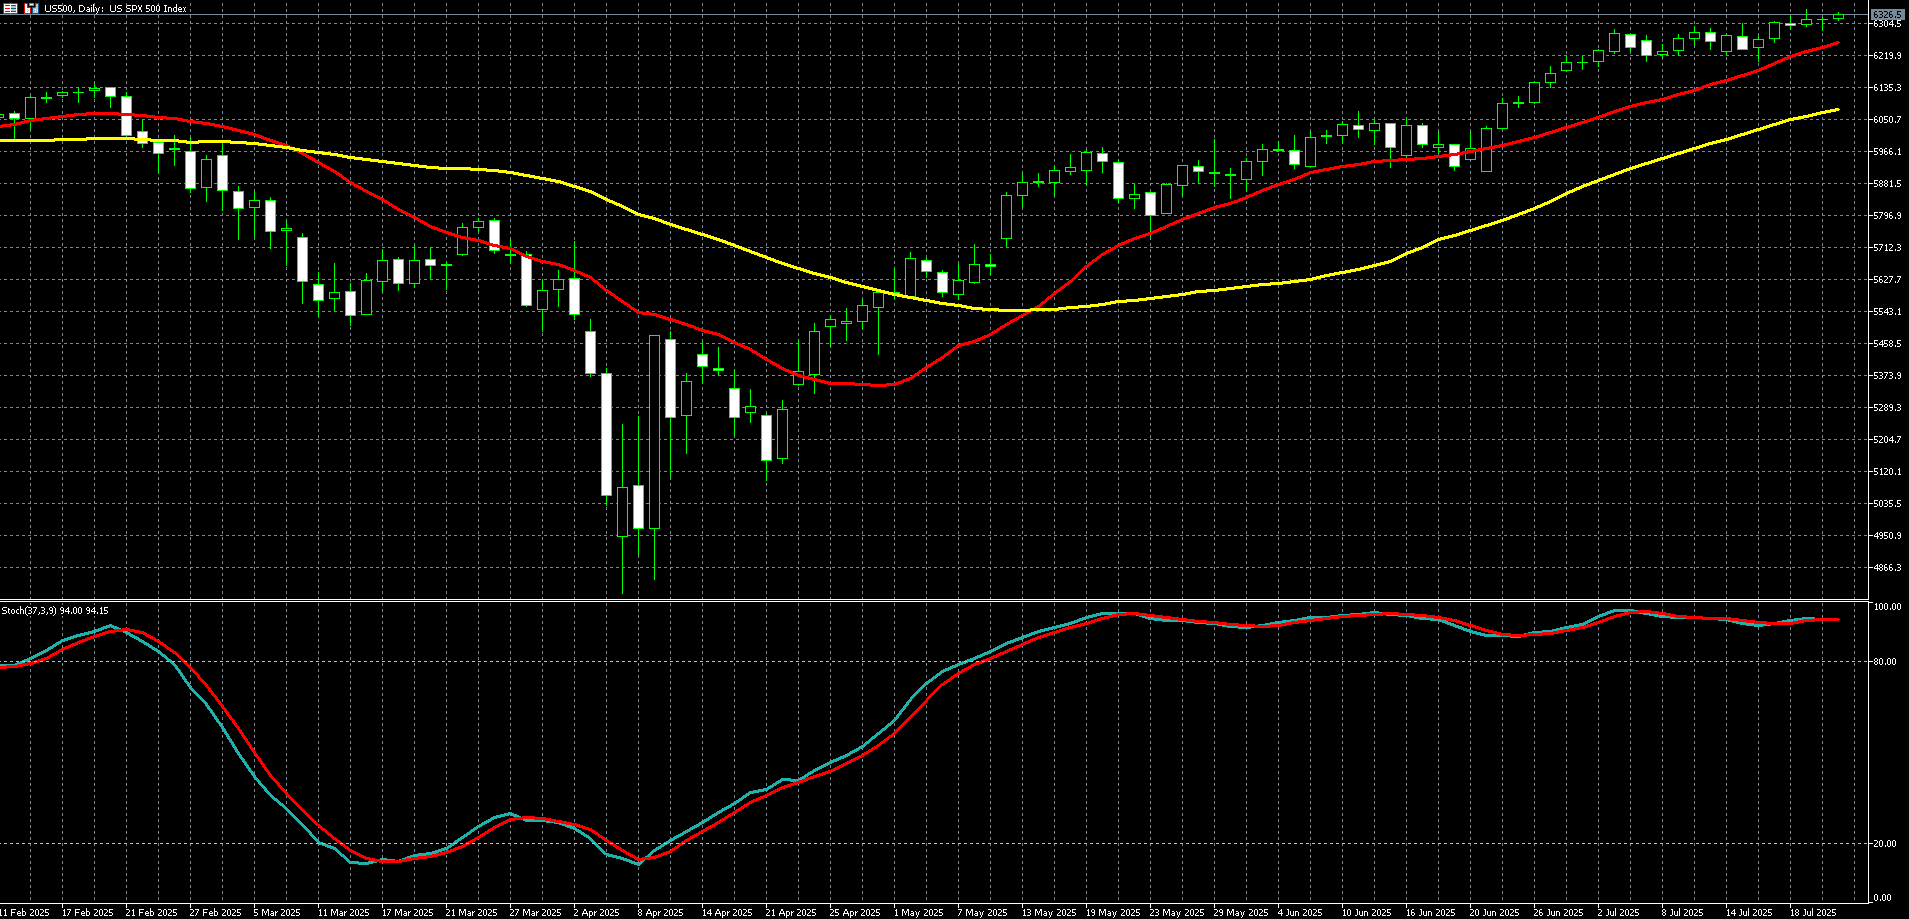This screenshot has width=1909, height=919.
Task: Click the 11 Feb 2025 date label
Action: point(25,912)
